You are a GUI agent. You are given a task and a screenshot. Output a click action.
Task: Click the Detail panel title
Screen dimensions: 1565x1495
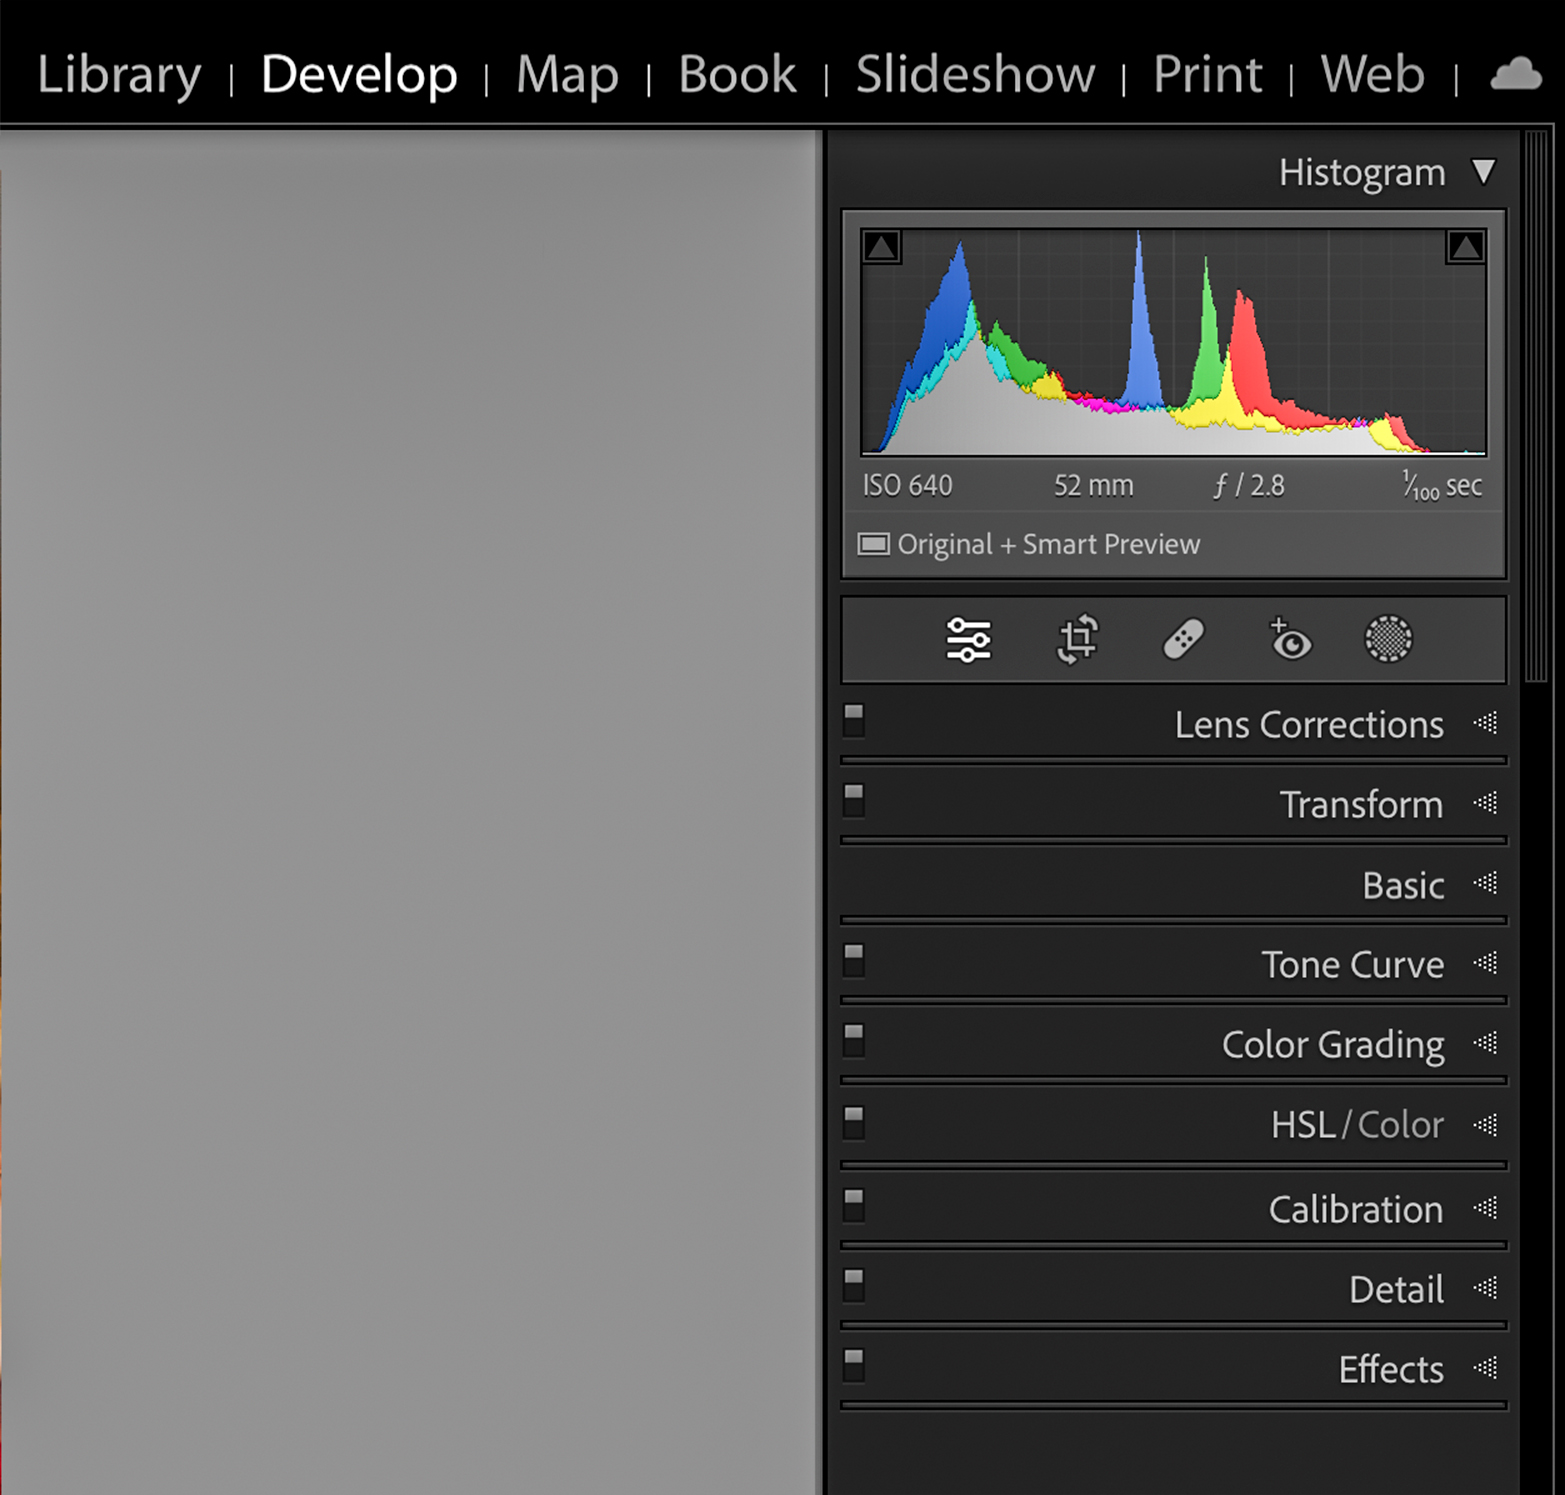pyautogui.click(x=1396, y=1289)
